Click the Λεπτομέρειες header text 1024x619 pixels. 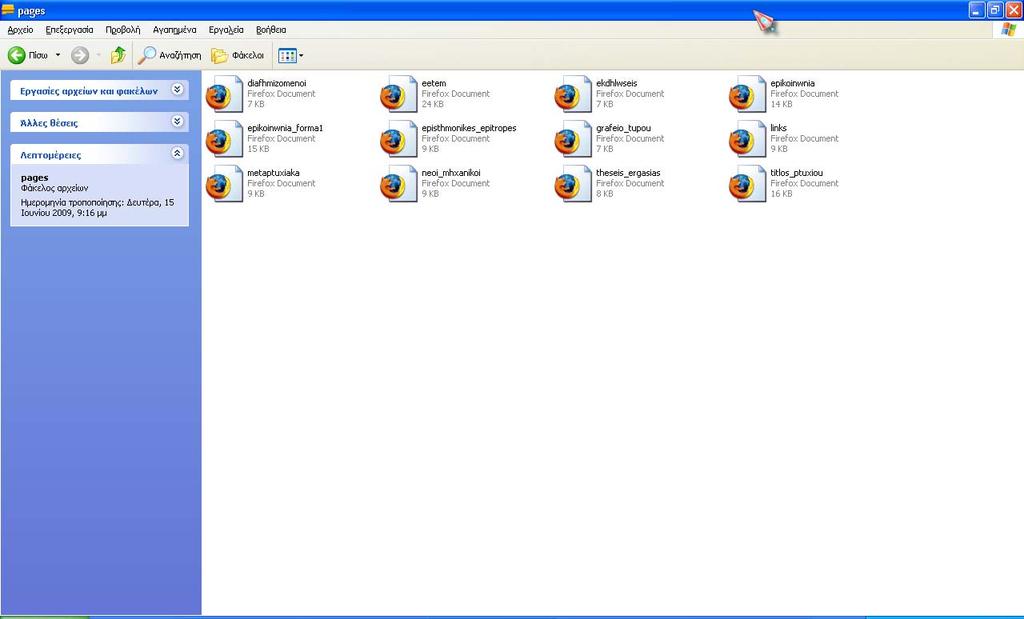click(x=51, y=155)
